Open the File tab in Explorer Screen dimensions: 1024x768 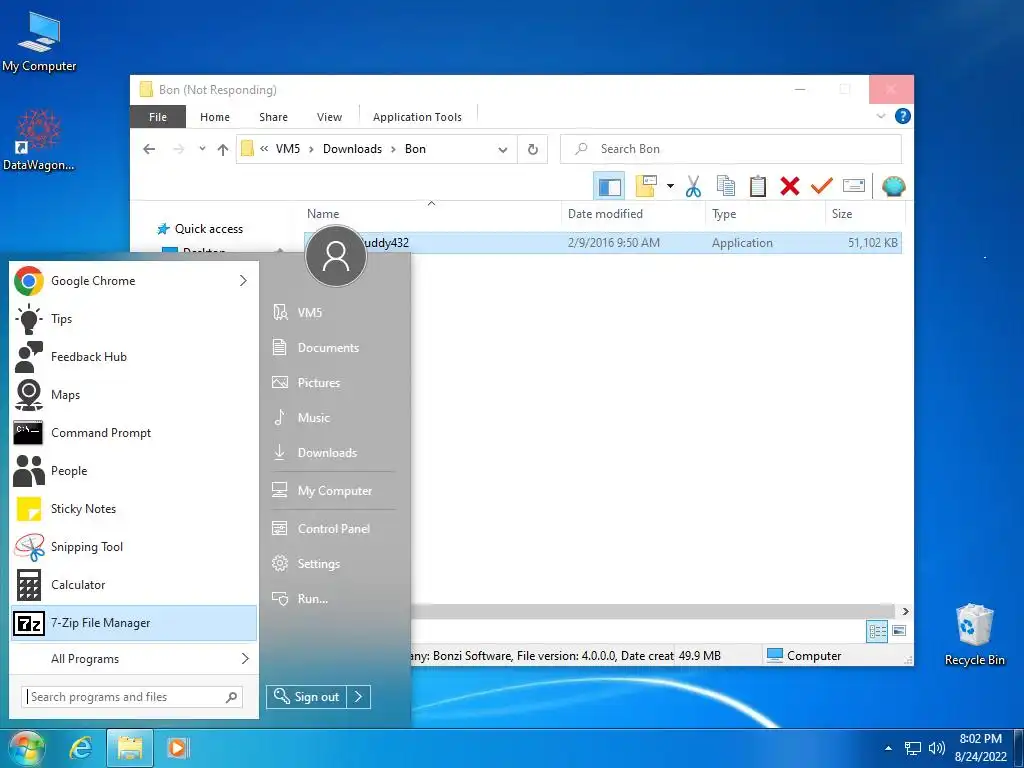(x=158, y=117)
